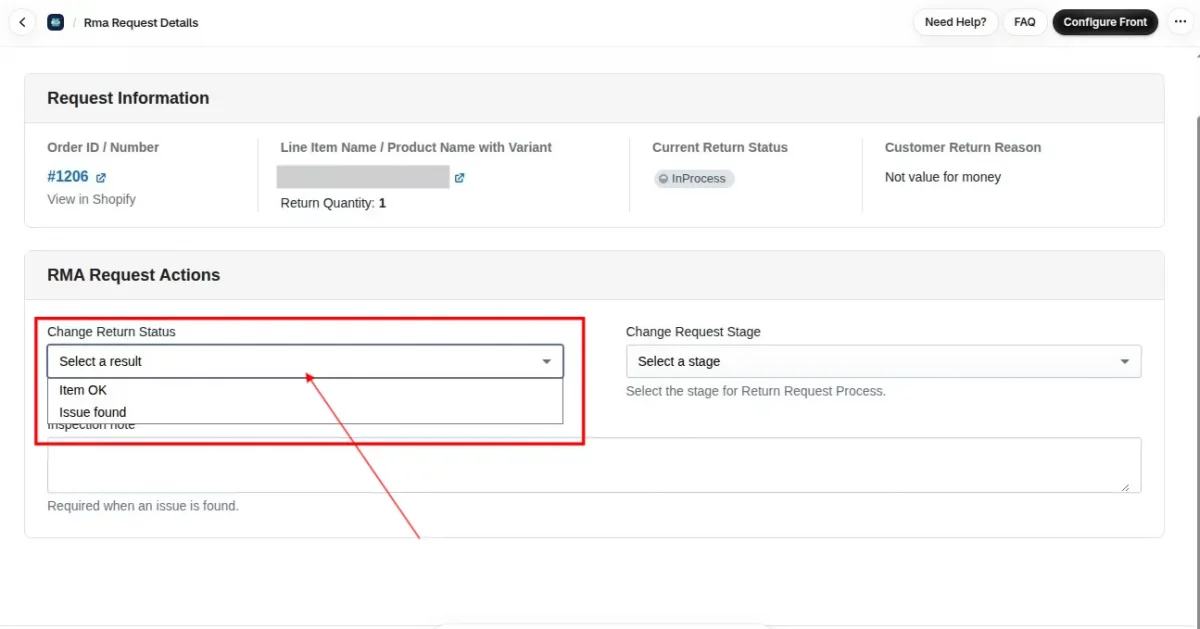The image size is (1200, 629).
Task: Focus the inspection note text area
Action: pos(594,465)
